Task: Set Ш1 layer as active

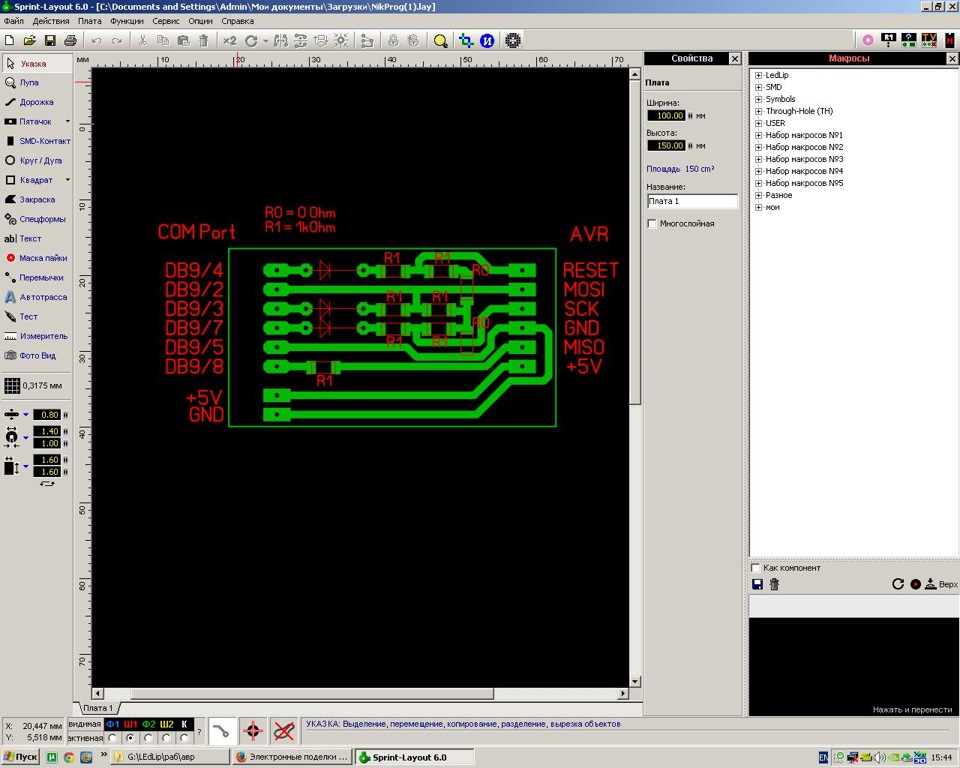Action: click(130, 738)
